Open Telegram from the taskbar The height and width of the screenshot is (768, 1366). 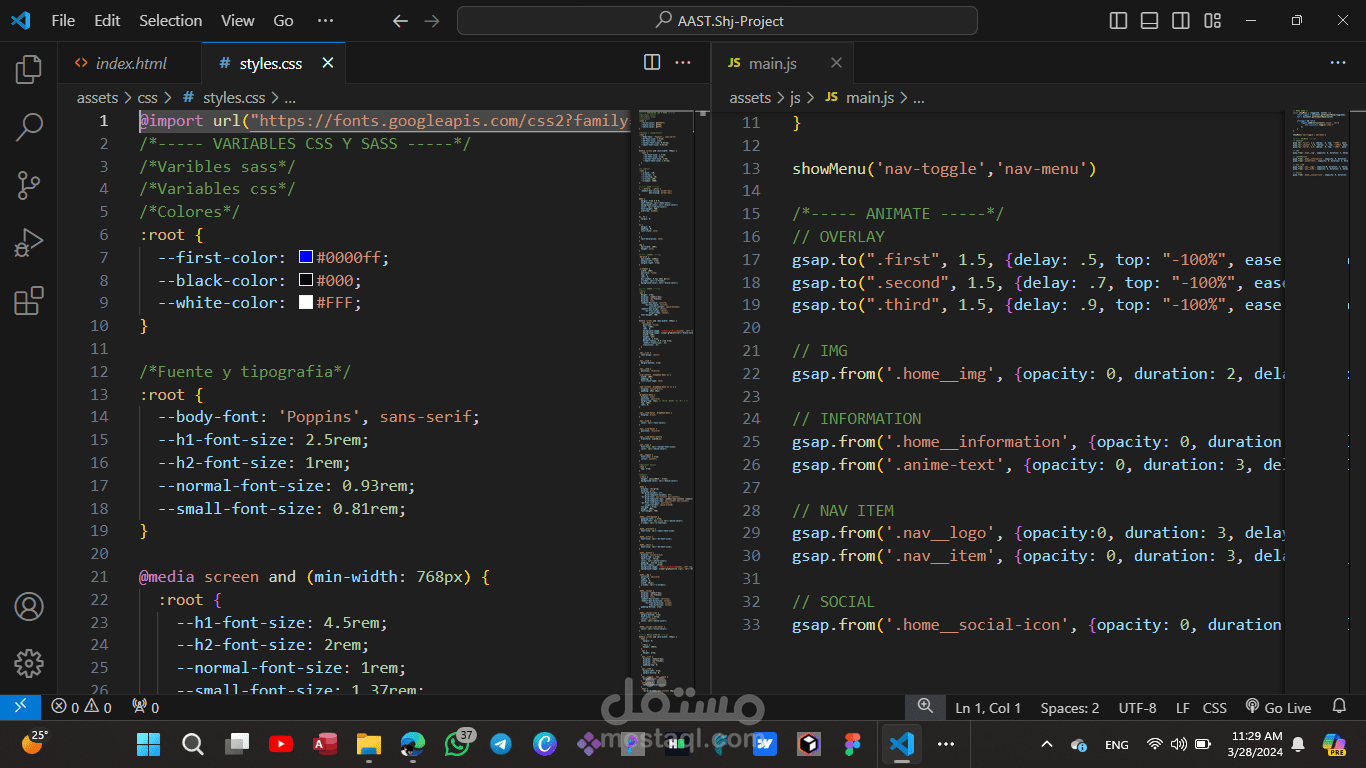[500, 744]
